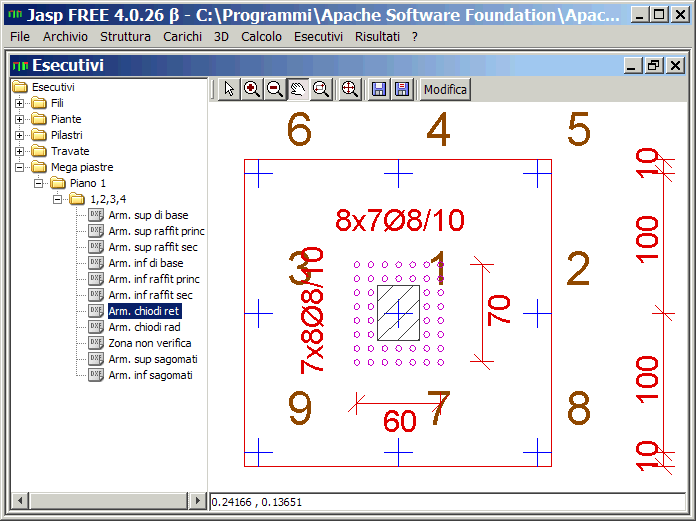Image resolution: width=696 pixels, height=521 pixels.
Task: Click DXF icon beside Zona non verifica
Action: coord(96,343)
